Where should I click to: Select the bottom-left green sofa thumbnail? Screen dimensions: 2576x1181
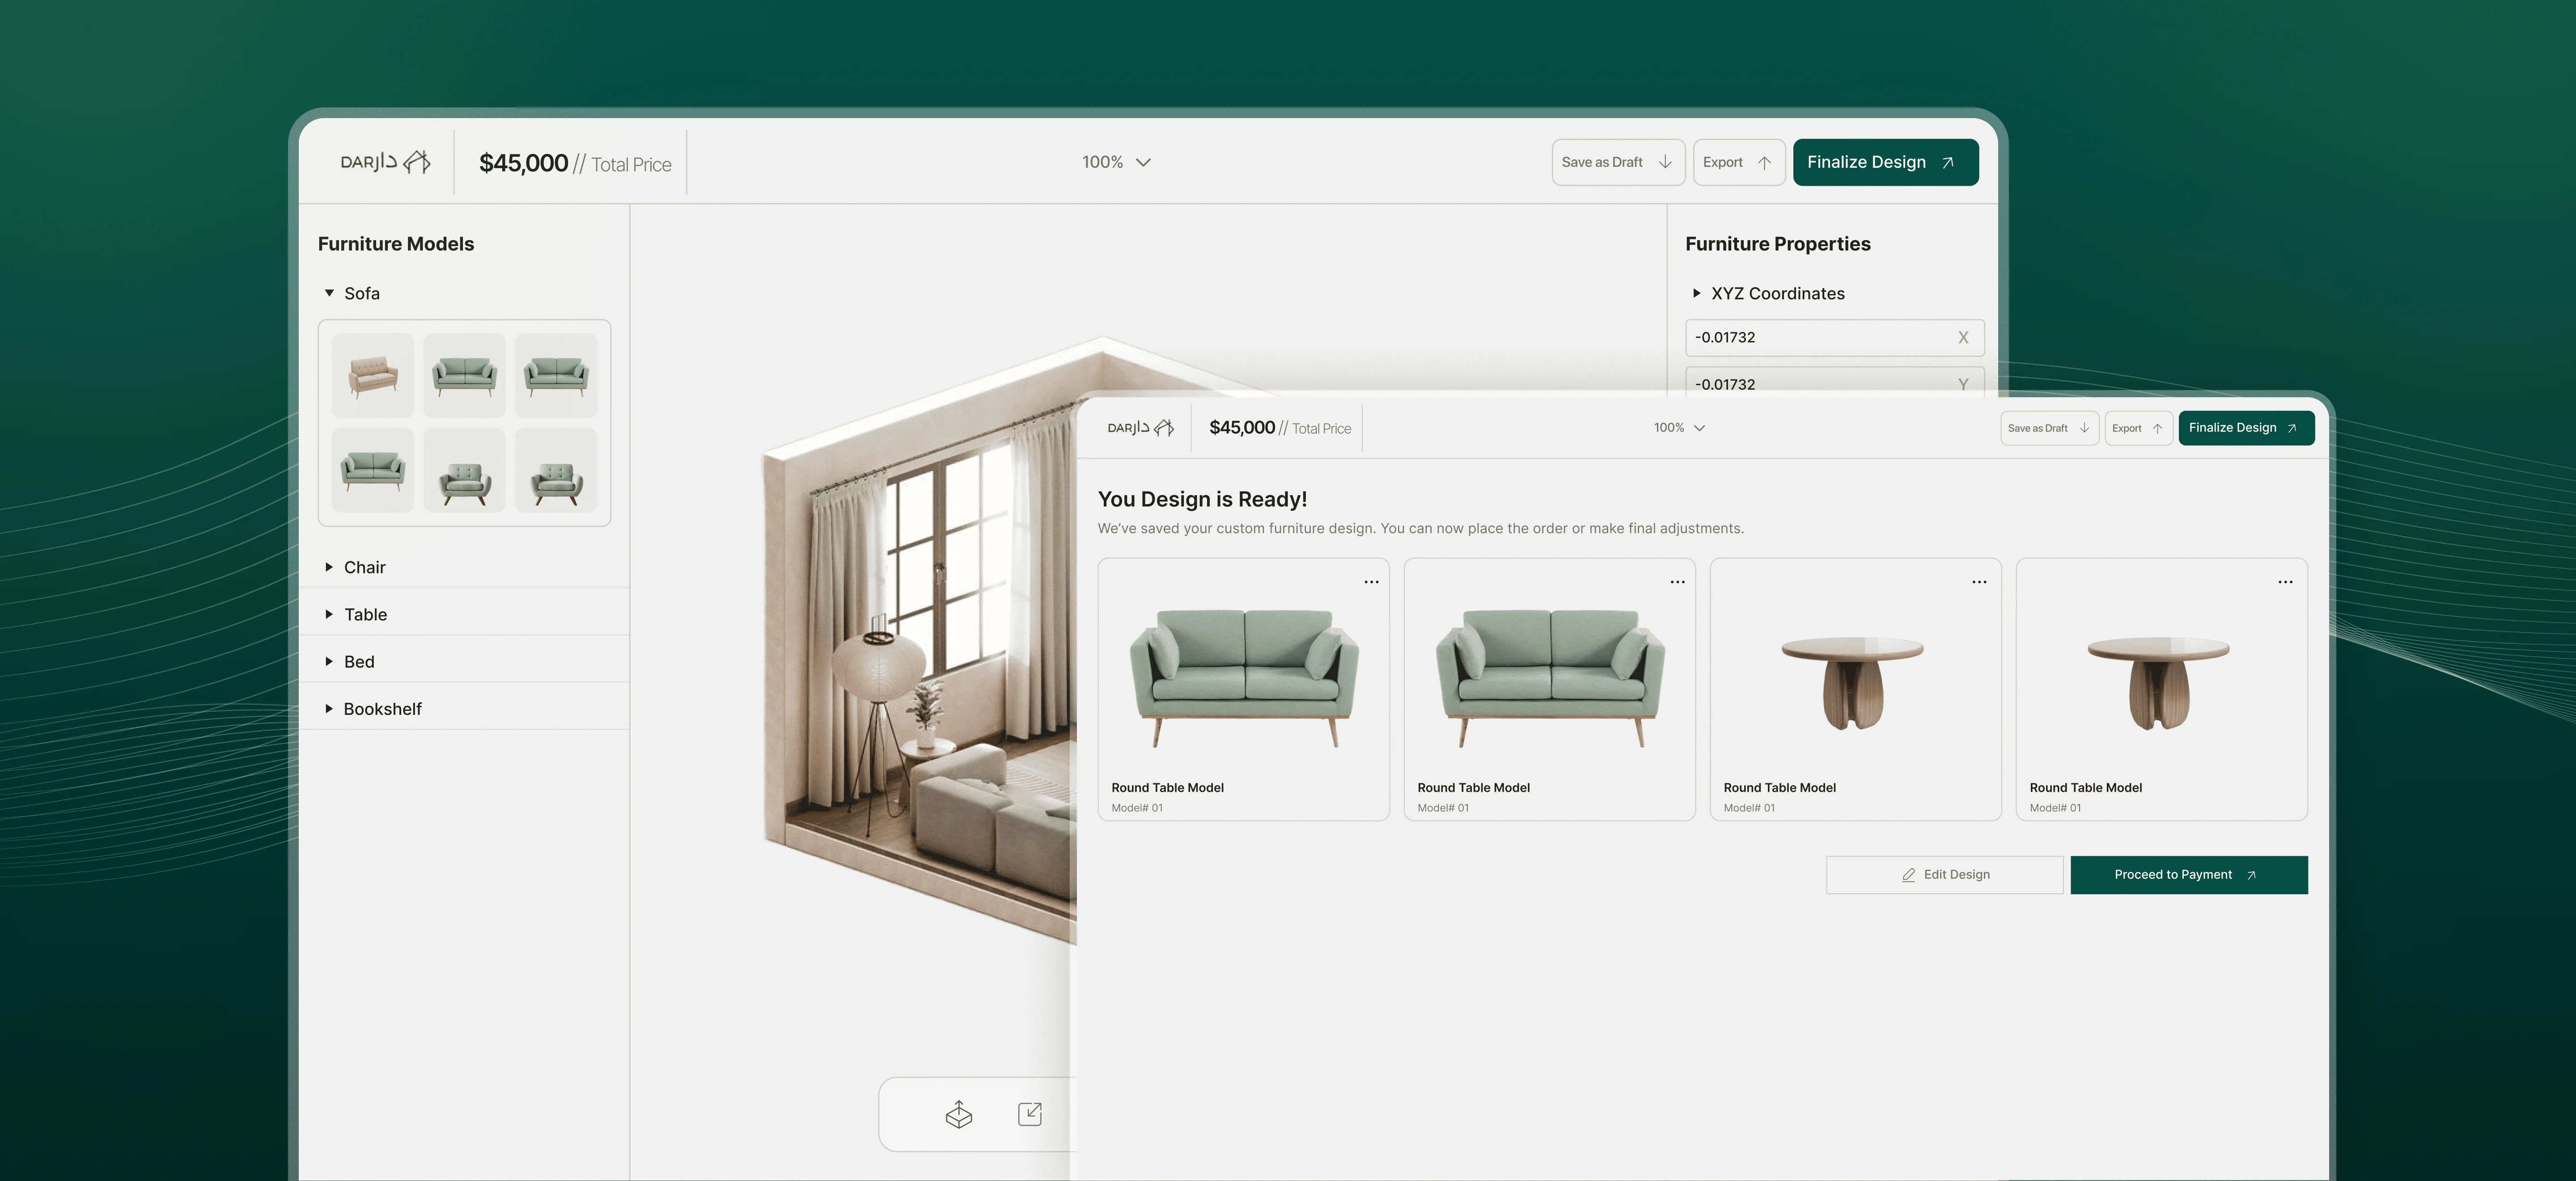[x=373, y=470]
